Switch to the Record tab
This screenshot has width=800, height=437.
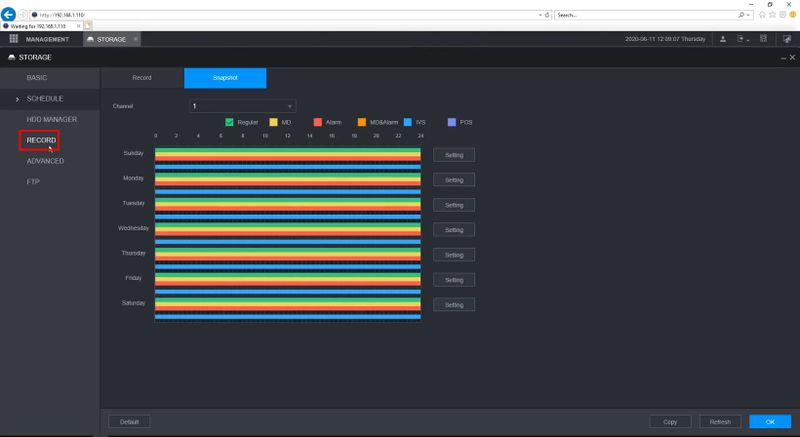coord(142,78)
